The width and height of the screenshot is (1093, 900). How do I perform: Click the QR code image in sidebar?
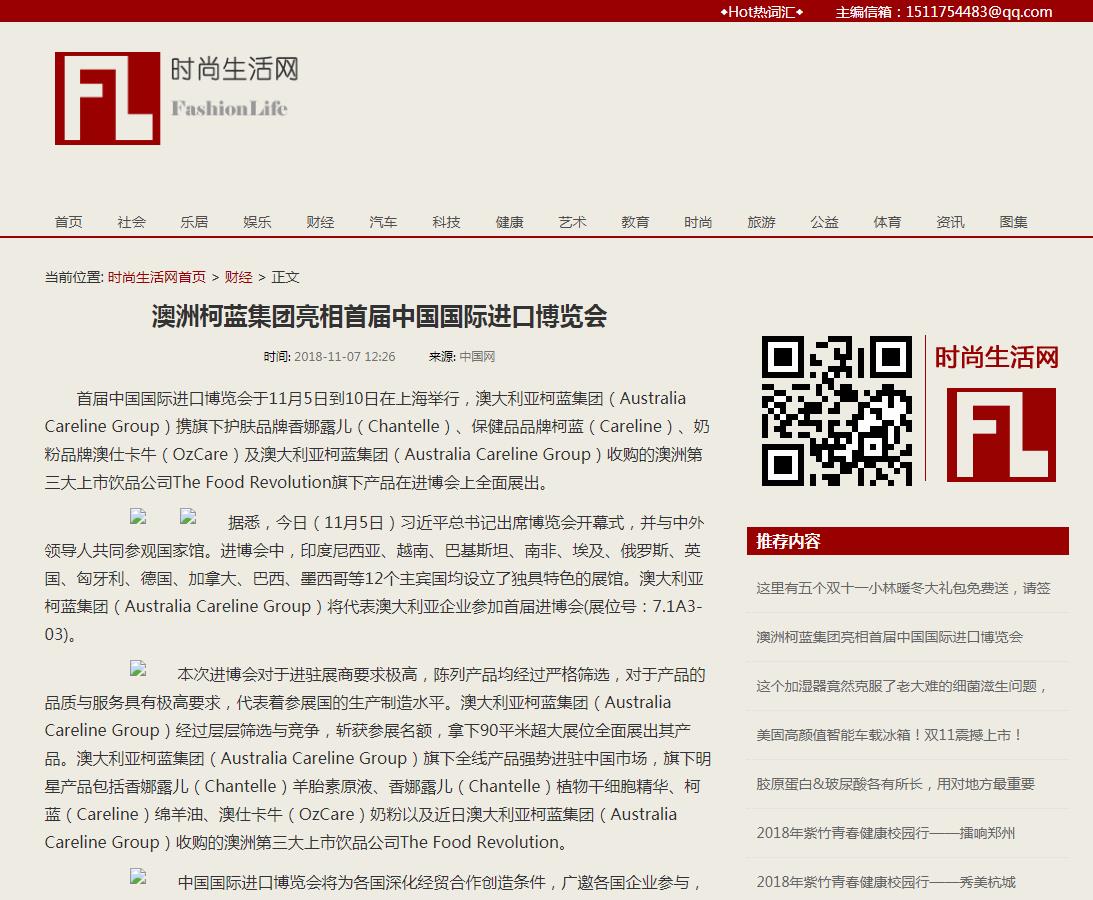tap(836, 411)
